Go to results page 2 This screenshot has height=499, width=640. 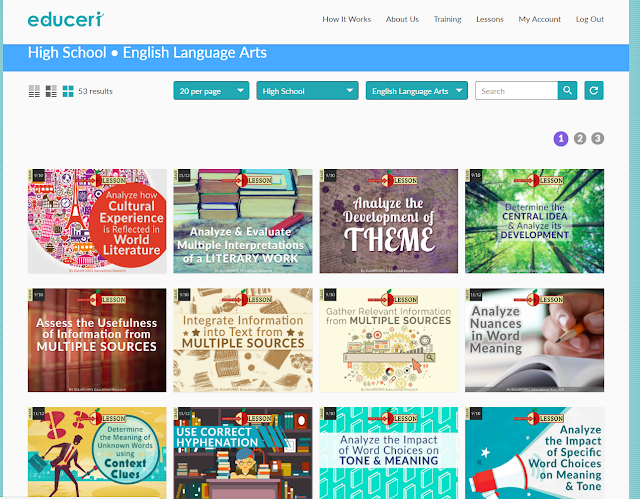(580, 139)
